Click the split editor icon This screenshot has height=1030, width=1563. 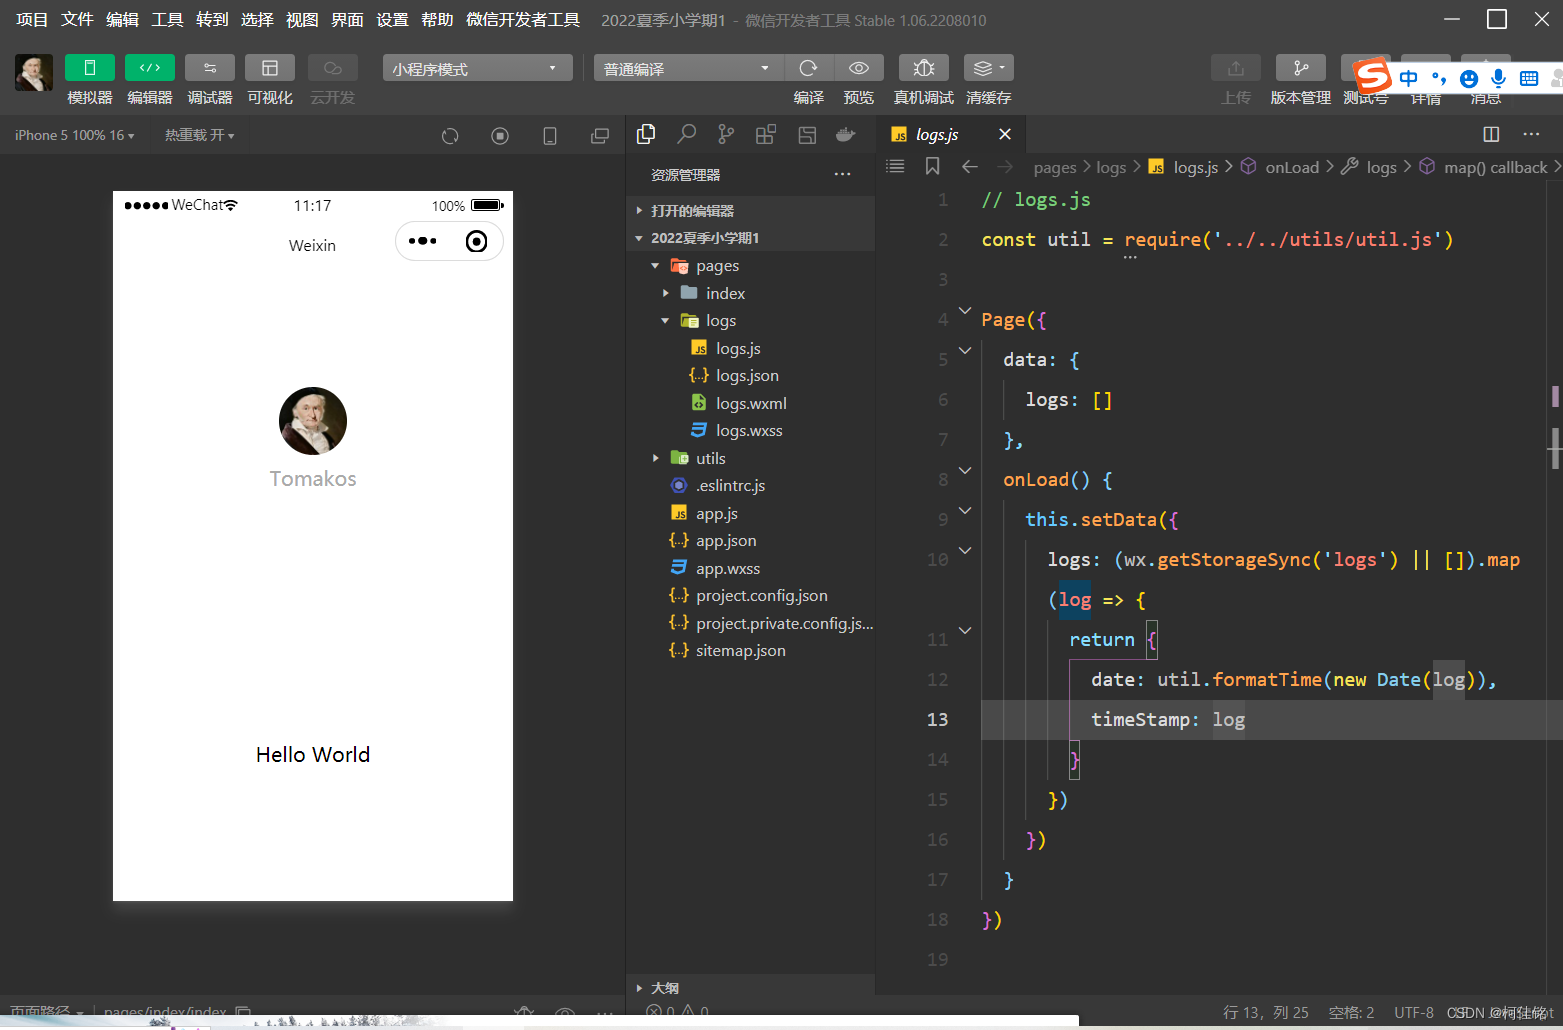(1491, 134)
